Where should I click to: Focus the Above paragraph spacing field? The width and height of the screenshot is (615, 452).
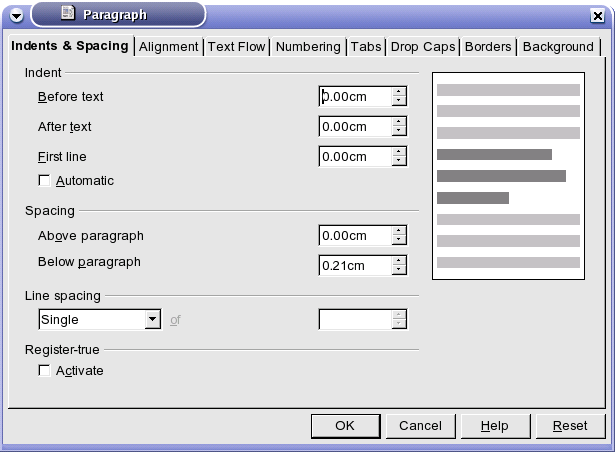(x=355, y=235)
